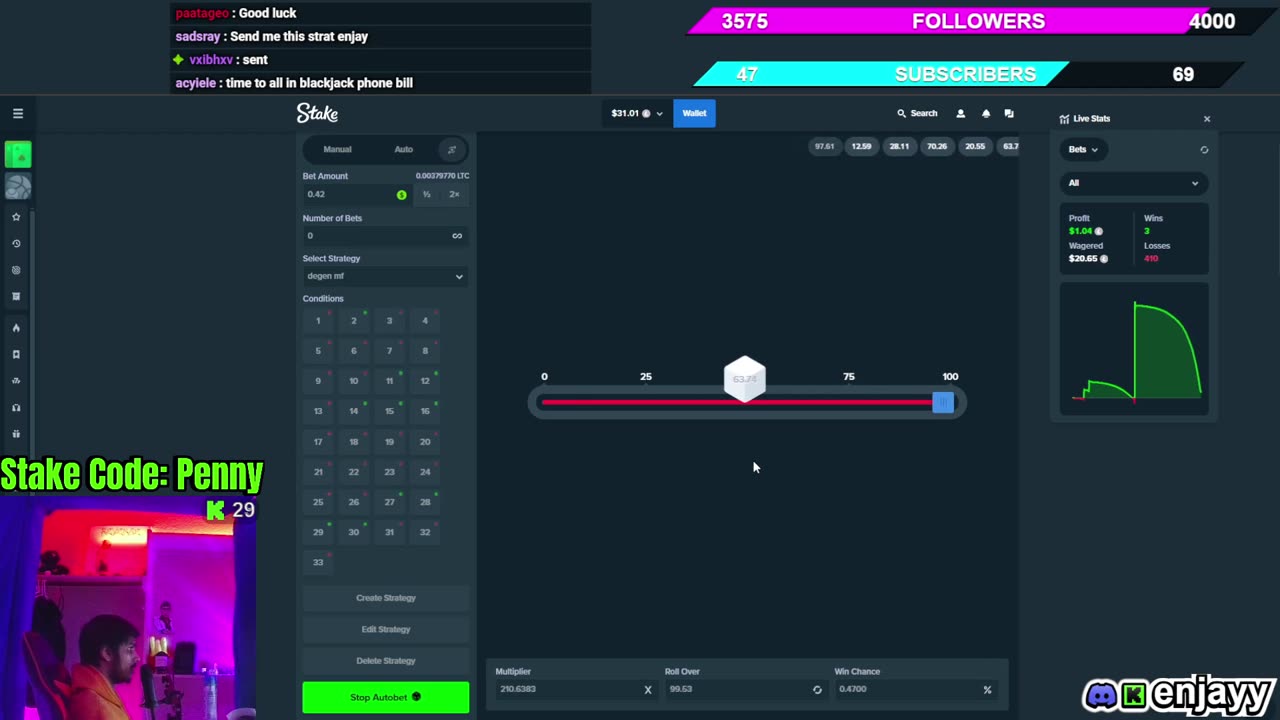Open Recent history clock icon in sidebar
The image size is (1280, 720).
[x=16, y=243]
